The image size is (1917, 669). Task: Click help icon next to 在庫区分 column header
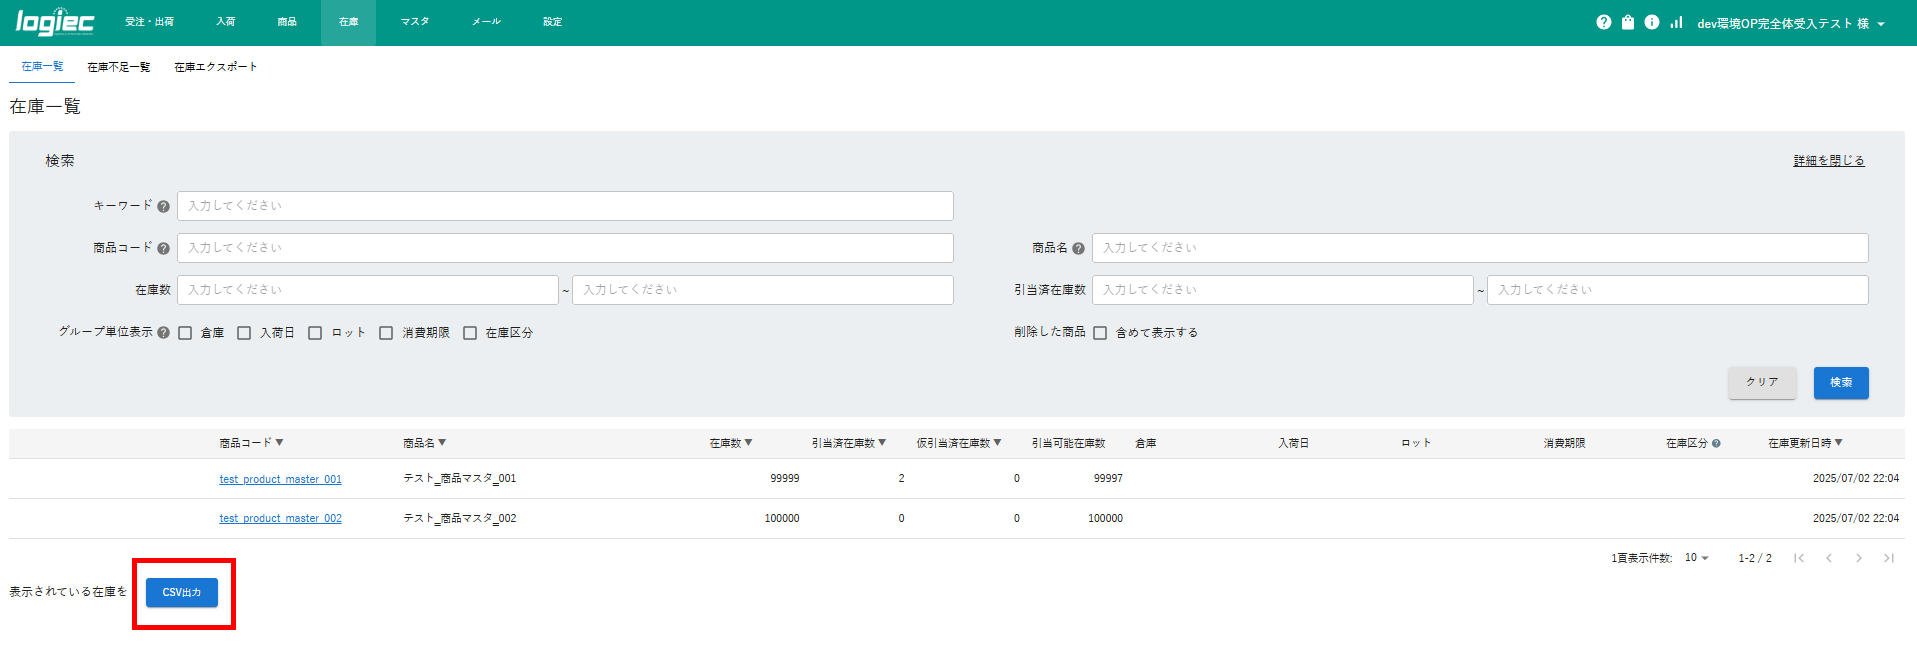tap(1716, 443)
